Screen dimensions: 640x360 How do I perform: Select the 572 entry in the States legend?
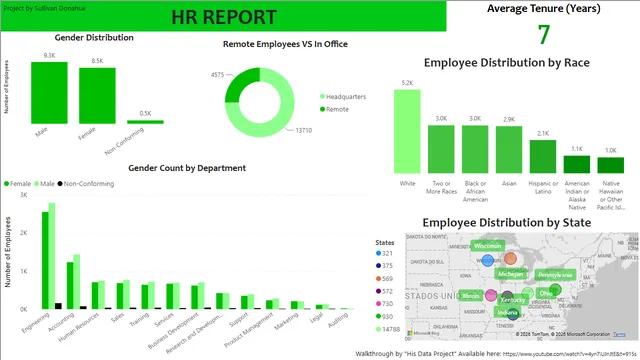[x=384, y=291]
